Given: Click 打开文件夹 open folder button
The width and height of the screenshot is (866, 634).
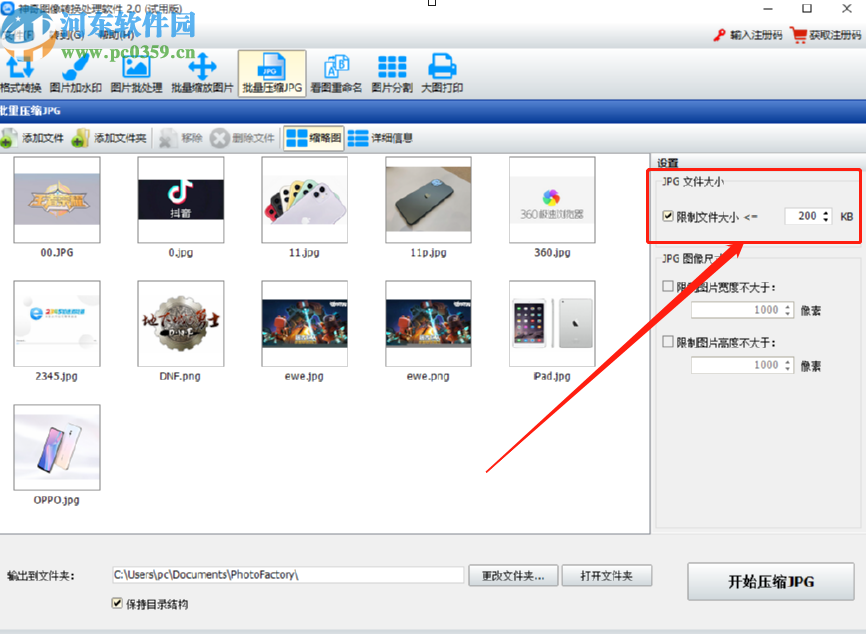Looking at the screenshot, I should point(606,575).
